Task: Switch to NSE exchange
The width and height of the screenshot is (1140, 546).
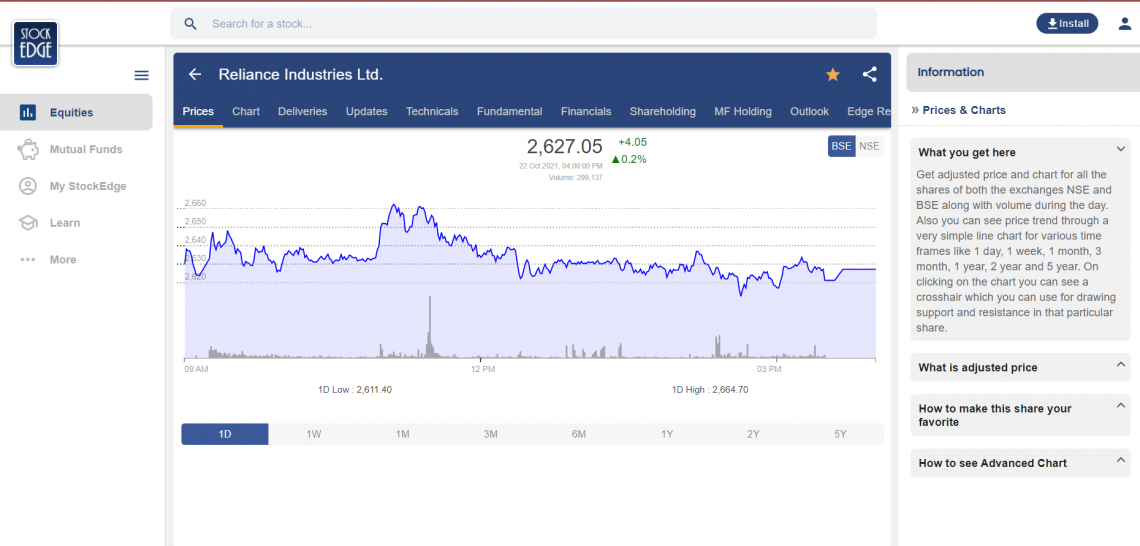Action: click(869, 146)
